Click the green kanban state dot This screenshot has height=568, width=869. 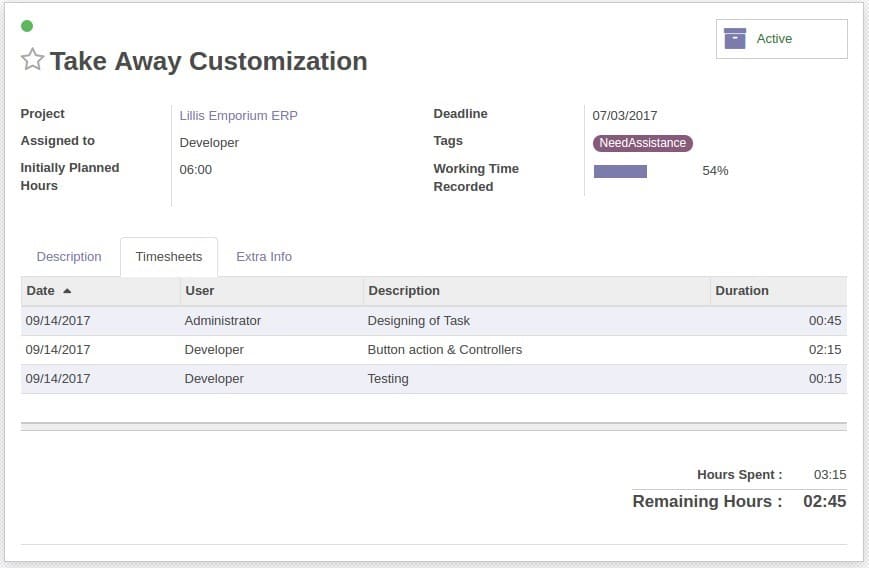click(x=27, y=25)
